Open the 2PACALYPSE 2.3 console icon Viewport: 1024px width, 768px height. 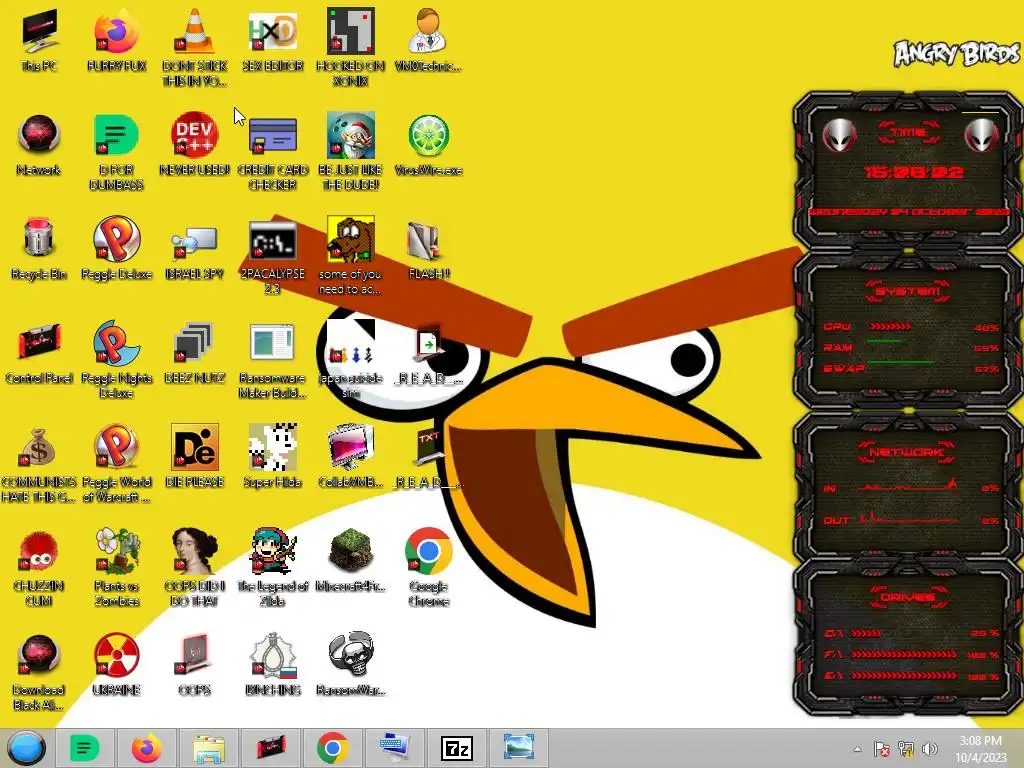pos(272,256)
